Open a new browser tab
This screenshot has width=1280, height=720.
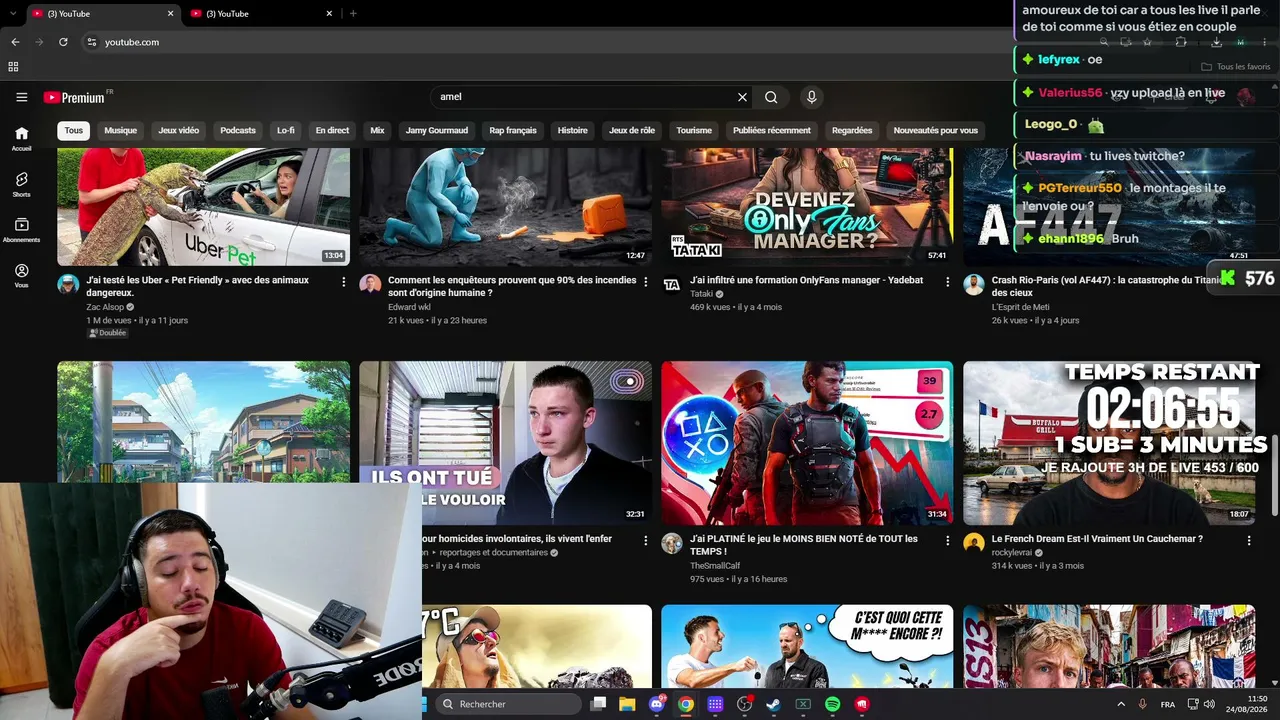tap(353, 13)
